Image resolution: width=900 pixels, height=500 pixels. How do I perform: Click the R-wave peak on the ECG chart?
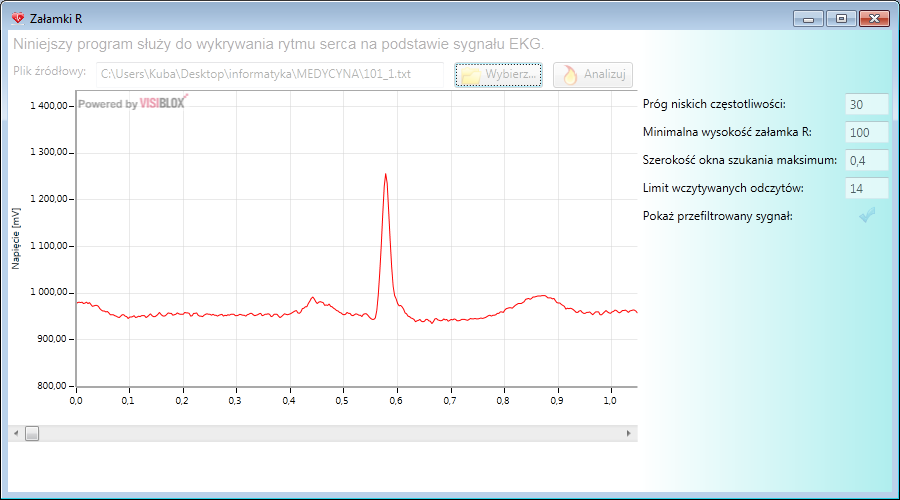pyautogui.click(x=386, y=175)
